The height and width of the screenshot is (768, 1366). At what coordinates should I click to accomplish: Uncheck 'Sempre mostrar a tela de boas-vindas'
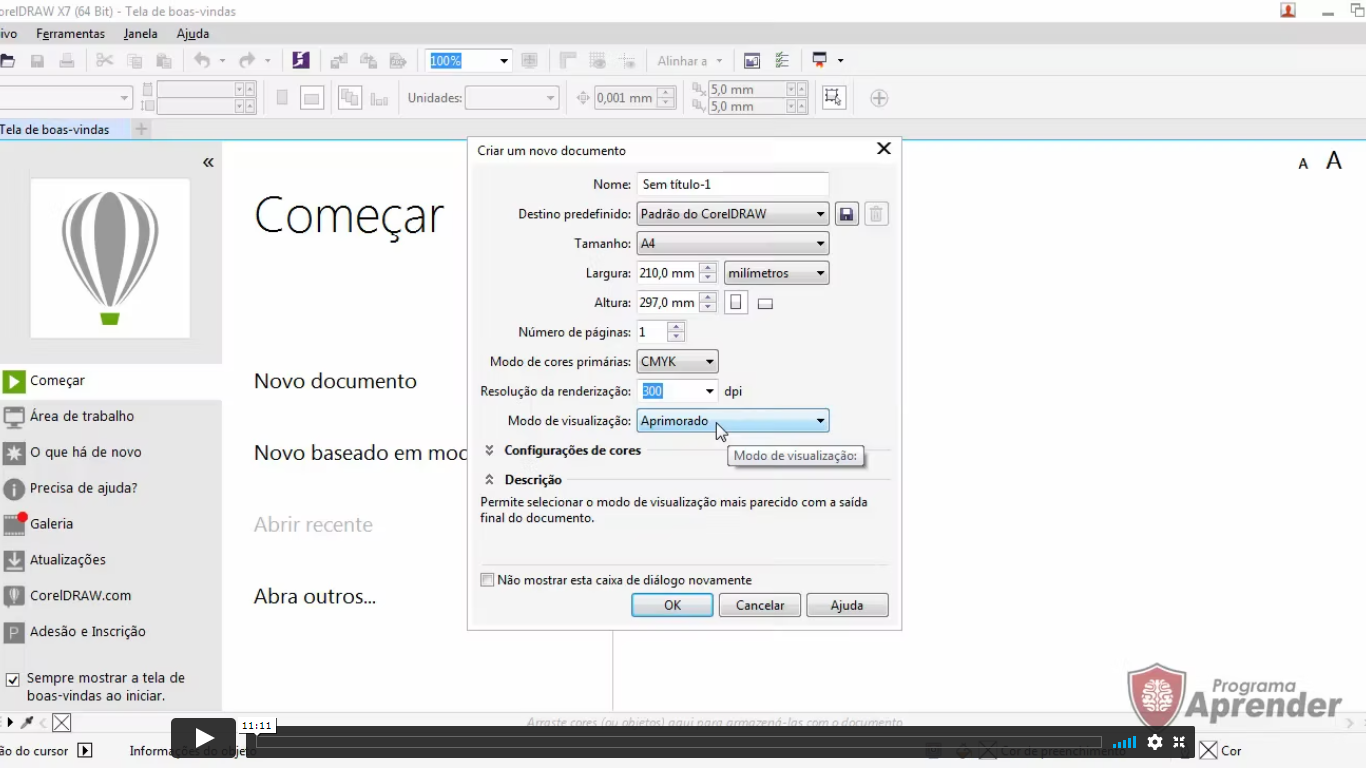(x=13, y=679)
